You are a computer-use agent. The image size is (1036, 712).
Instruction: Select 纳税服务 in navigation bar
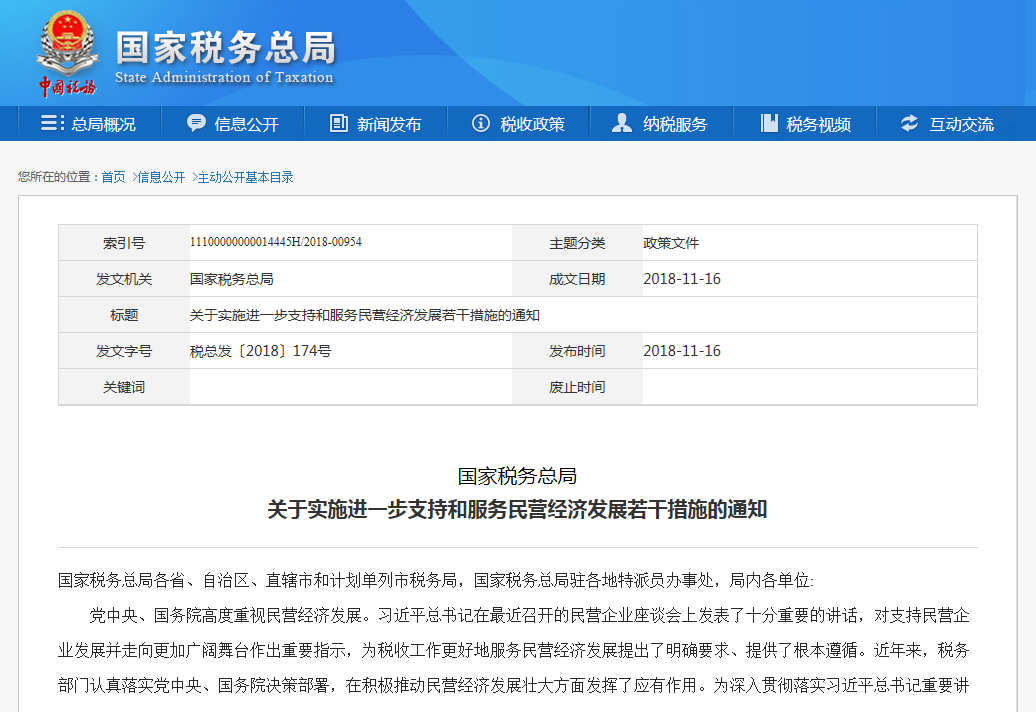tap(675, 124)
